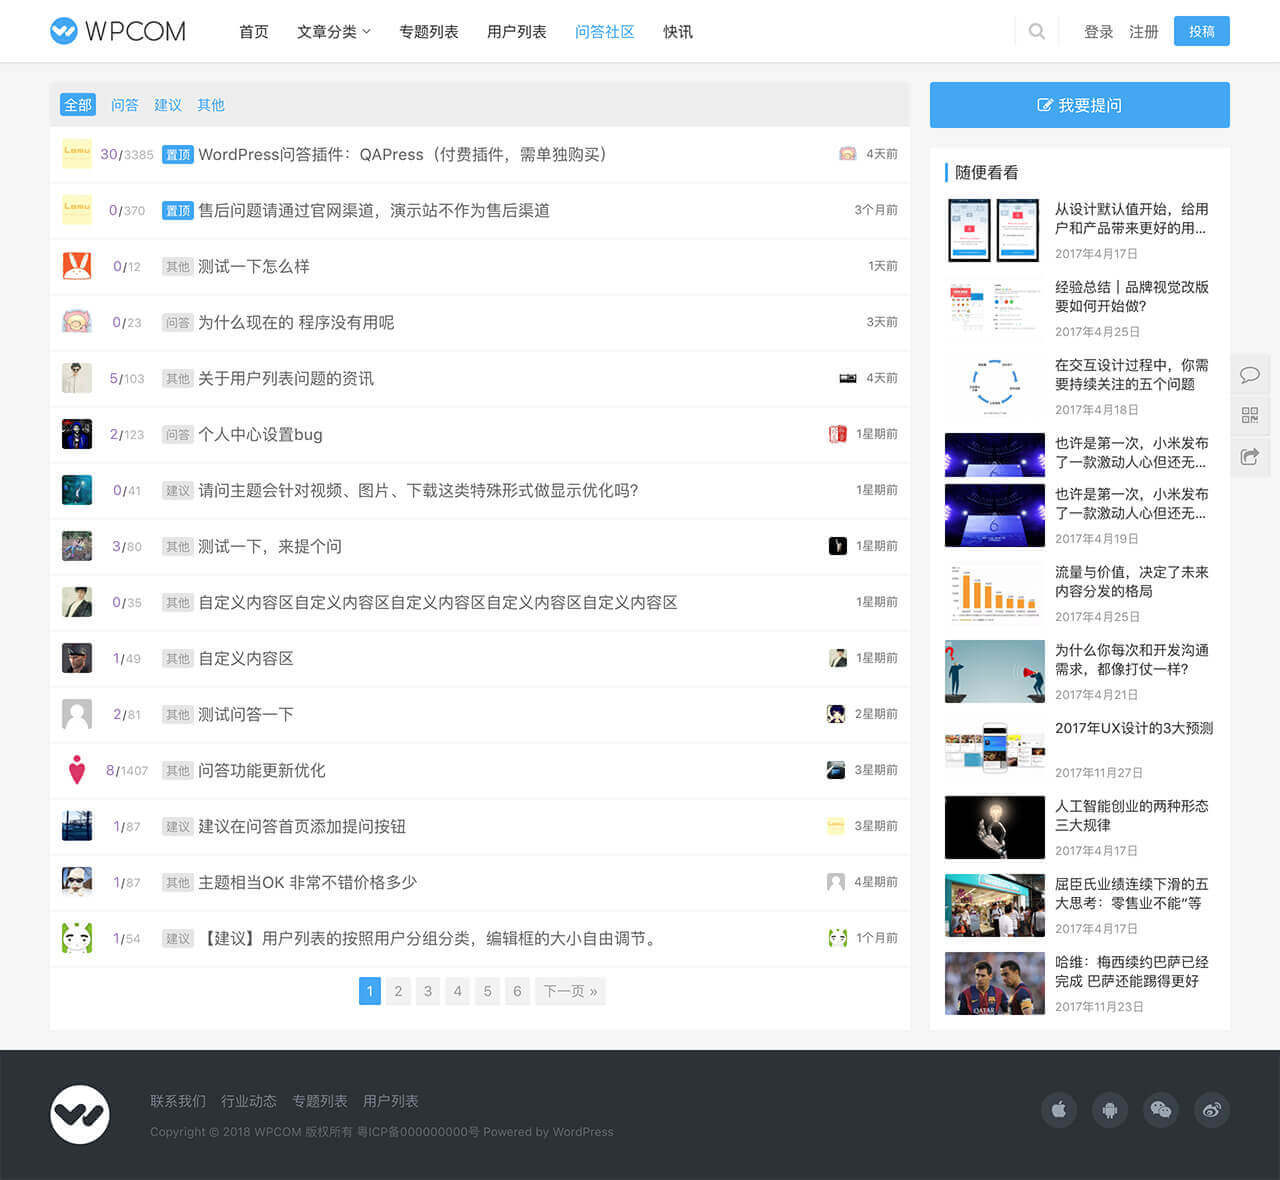The image size is (1280, 1180).
Task: Click the WeChat icon in the footer
Action: [1161, 1110]
